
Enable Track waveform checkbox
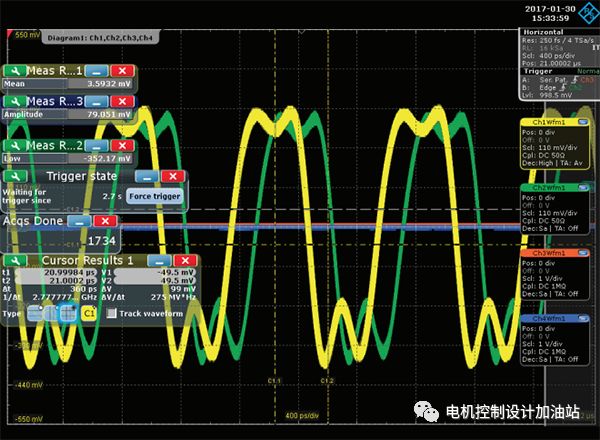[x=111, y=313]
